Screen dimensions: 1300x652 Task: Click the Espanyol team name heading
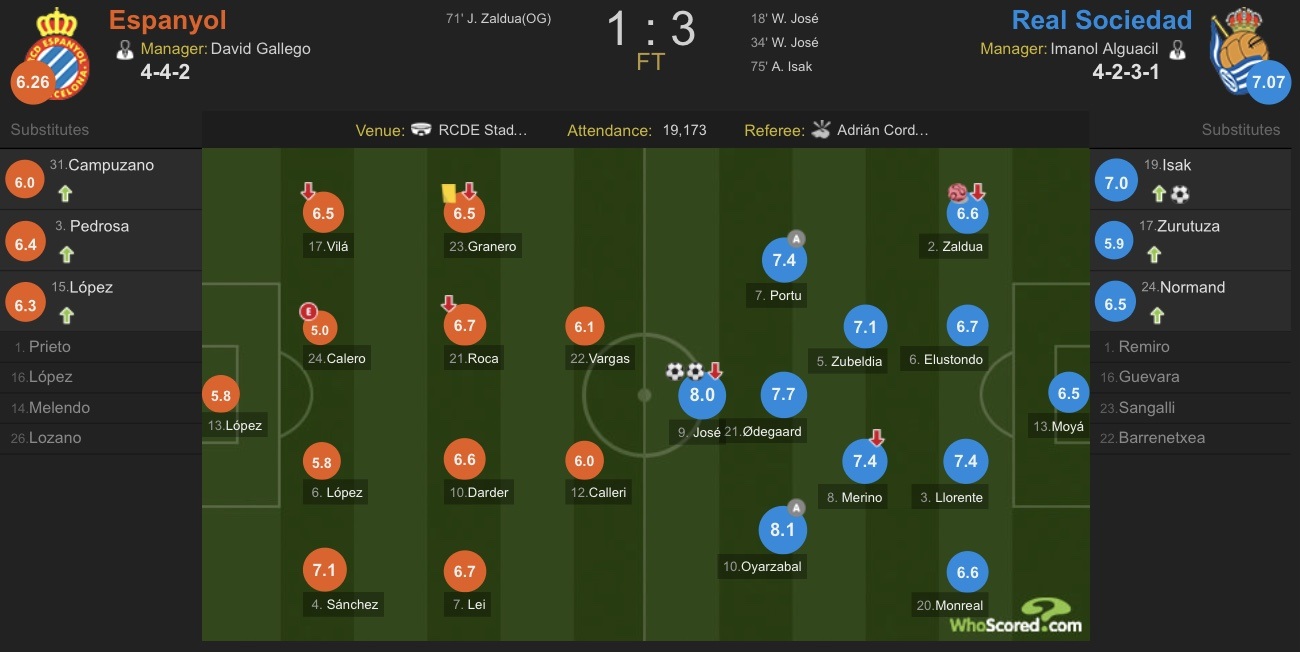pos(168,20)
